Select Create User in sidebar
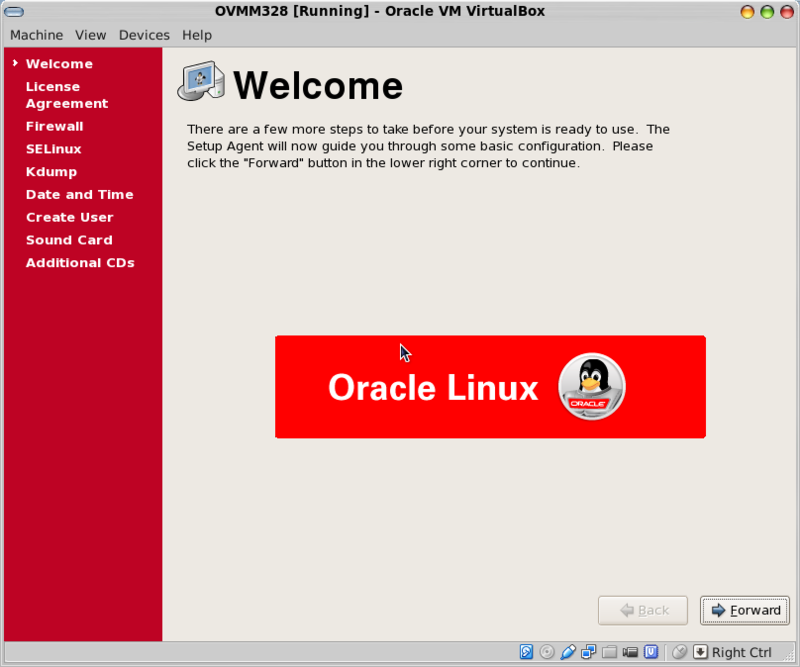 click(69, 217)
